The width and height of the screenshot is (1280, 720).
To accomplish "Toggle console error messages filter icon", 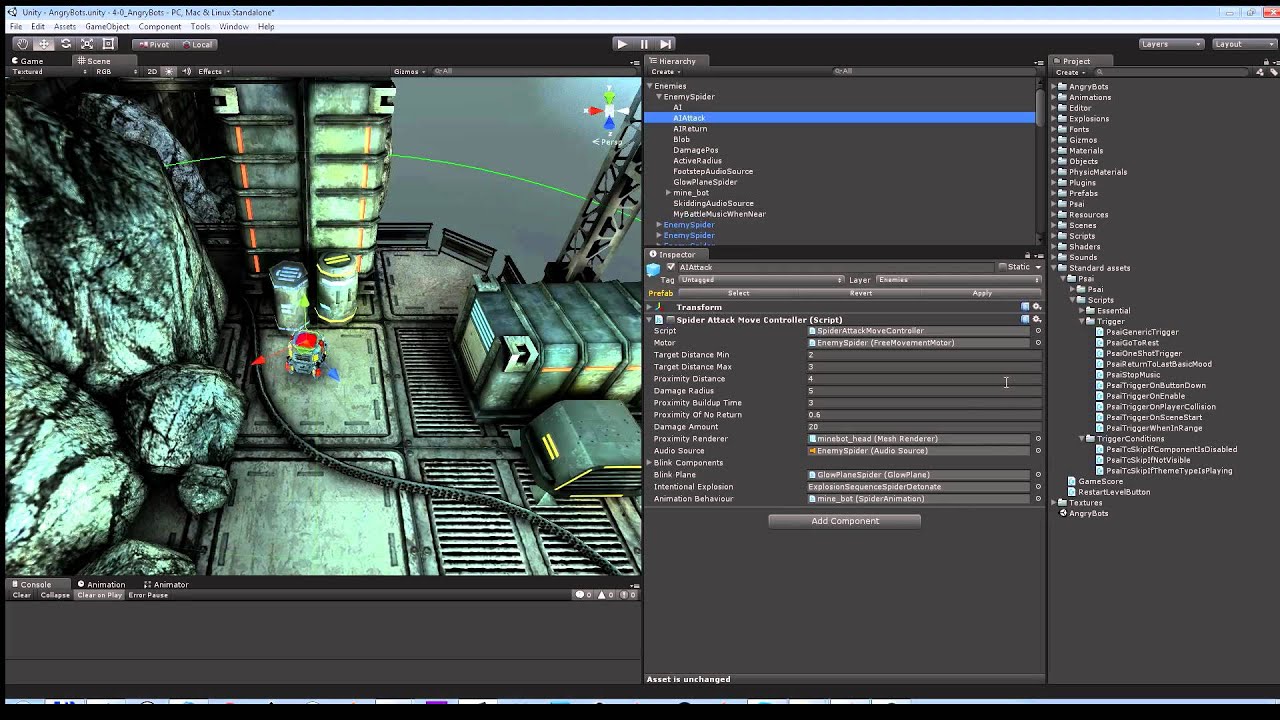I will 627,595.
